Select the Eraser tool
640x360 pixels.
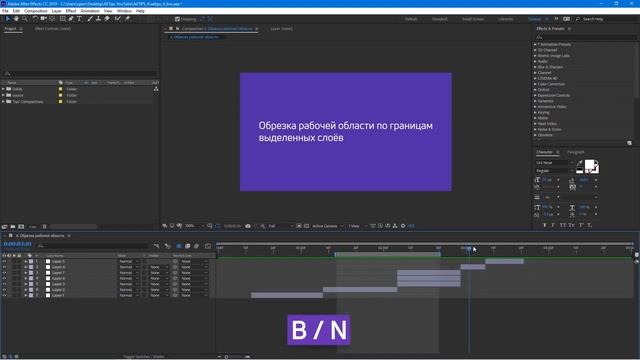pos(107,19)
